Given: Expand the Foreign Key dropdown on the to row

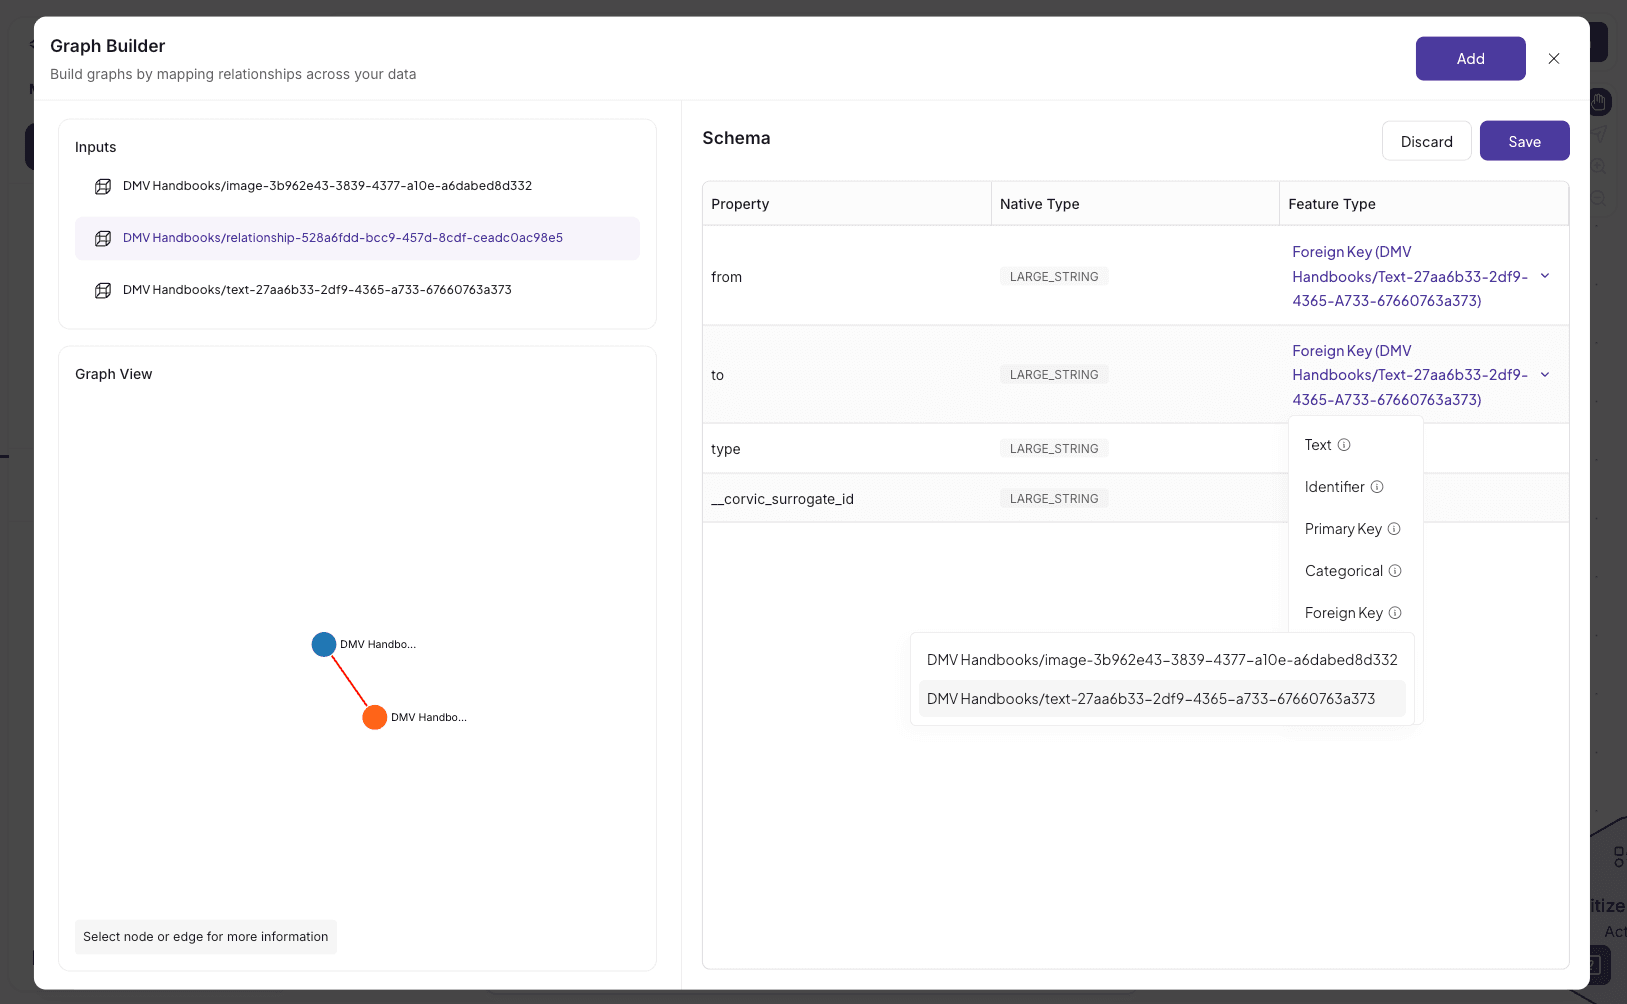Looking at the screenshot, I should tap(1546, 374).
